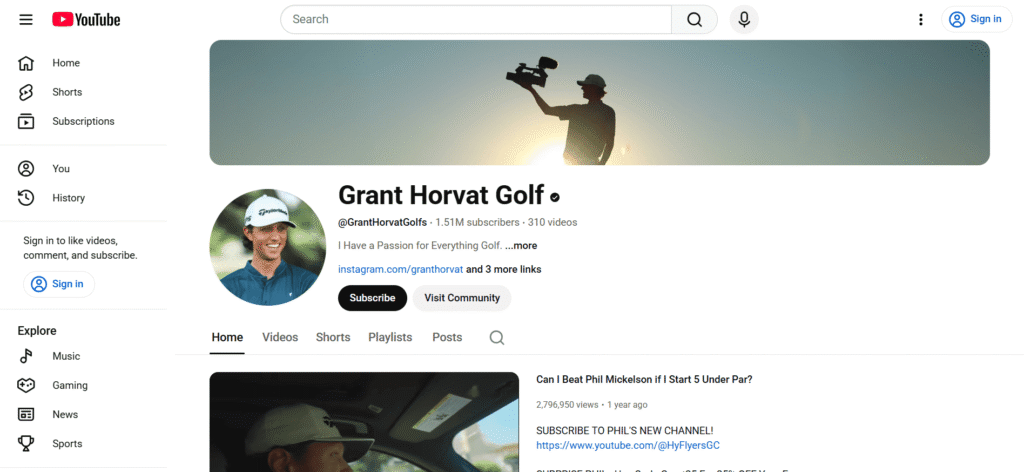Open the three-dot settings menu

[921, 20]
